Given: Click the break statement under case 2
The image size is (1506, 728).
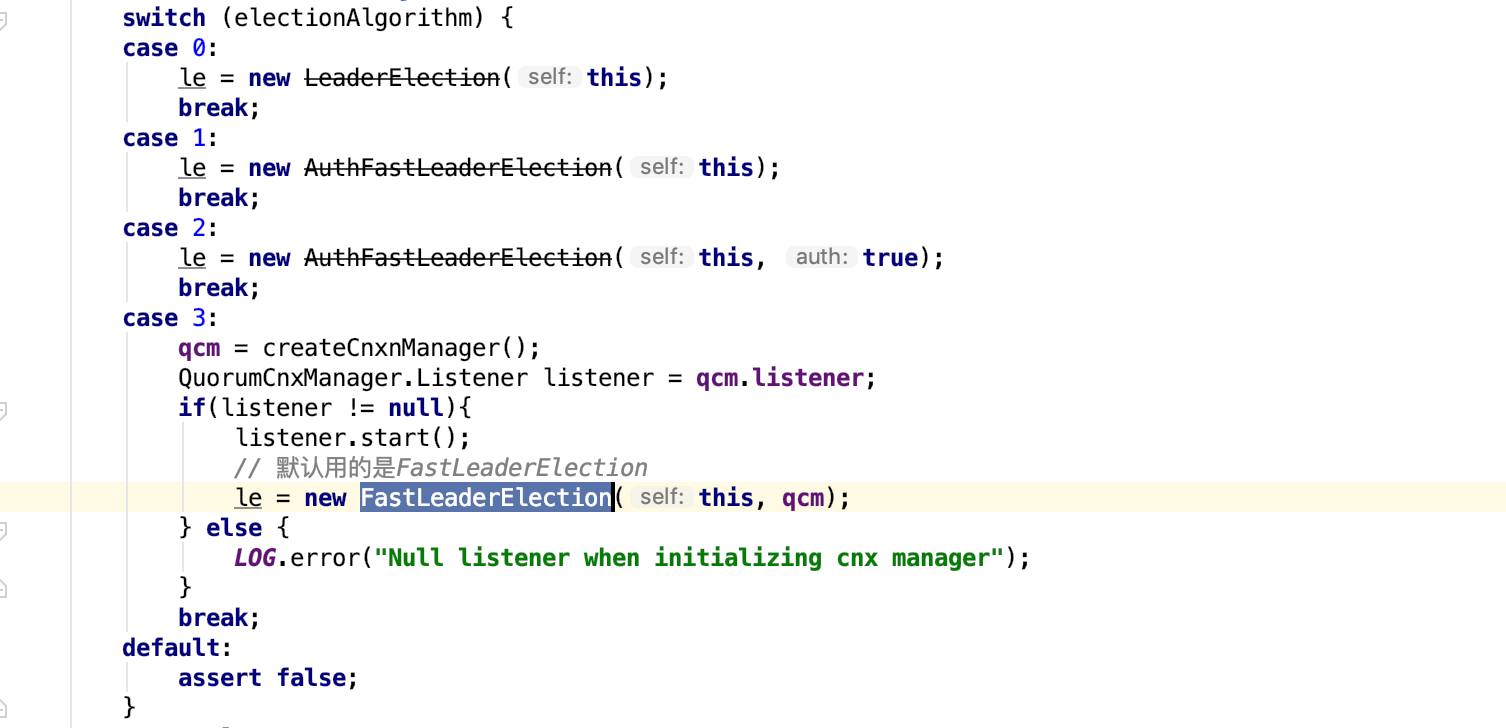Looking at the screenshot, I should click(x=219, y=287).
